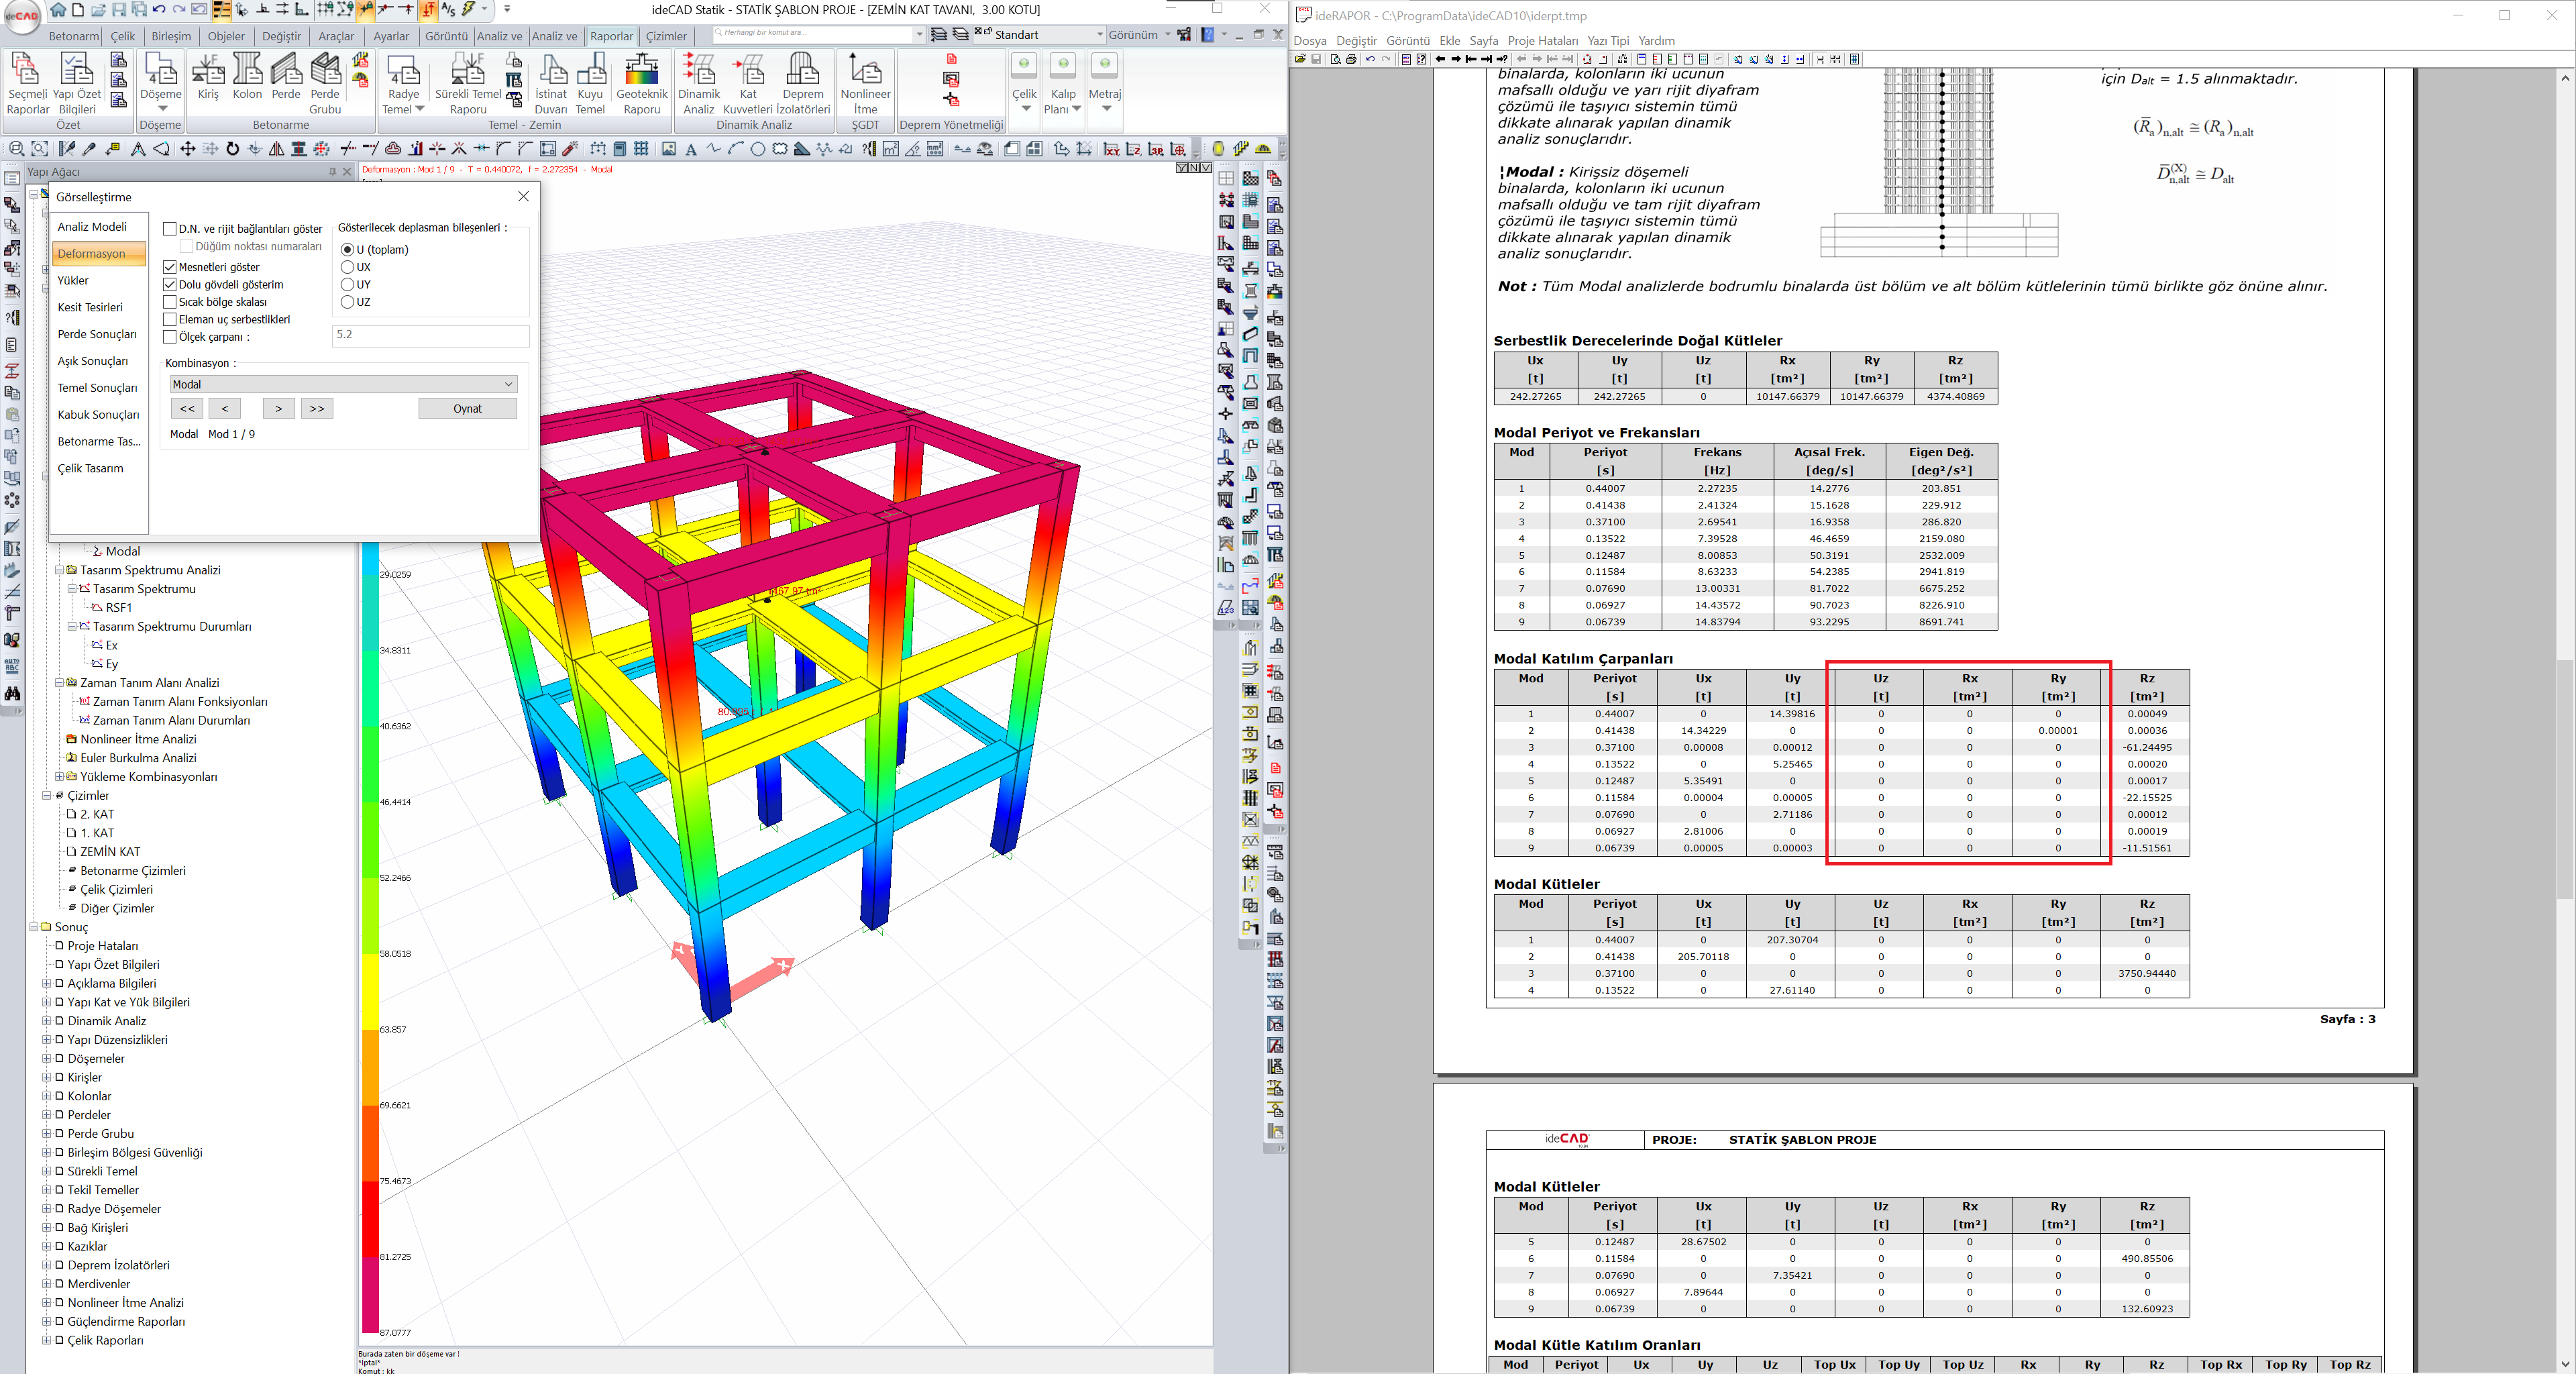The width and height of the screenshot is (2576, 1374).
Task: Enable D.N. ve rijit bağlantıları göster
Action: (x=170, y=229)
